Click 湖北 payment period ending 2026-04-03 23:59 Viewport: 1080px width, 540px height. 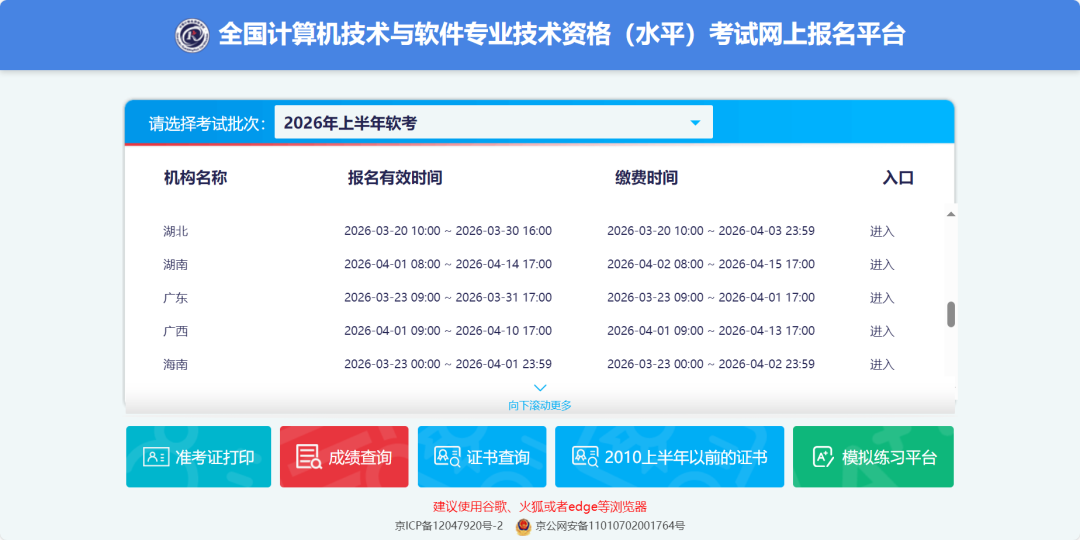pos(711,231)
